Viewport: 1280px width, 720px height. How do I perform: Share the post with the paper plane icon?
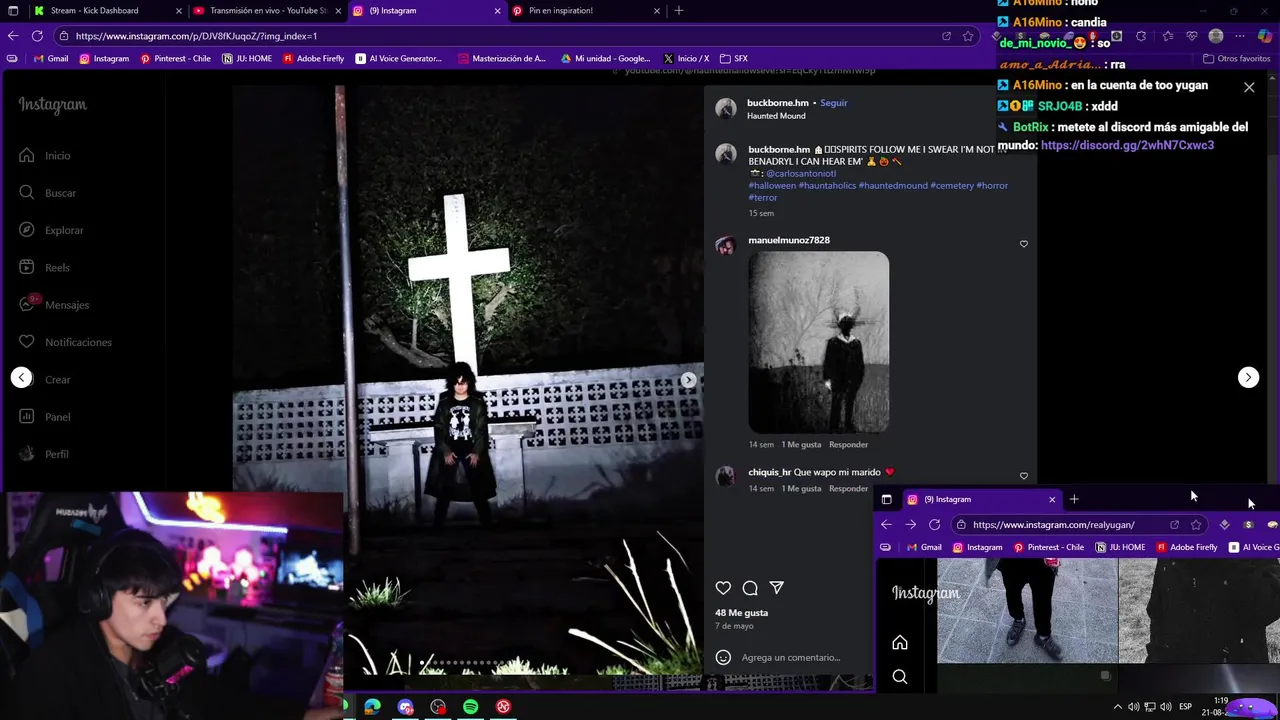[777, 588]
